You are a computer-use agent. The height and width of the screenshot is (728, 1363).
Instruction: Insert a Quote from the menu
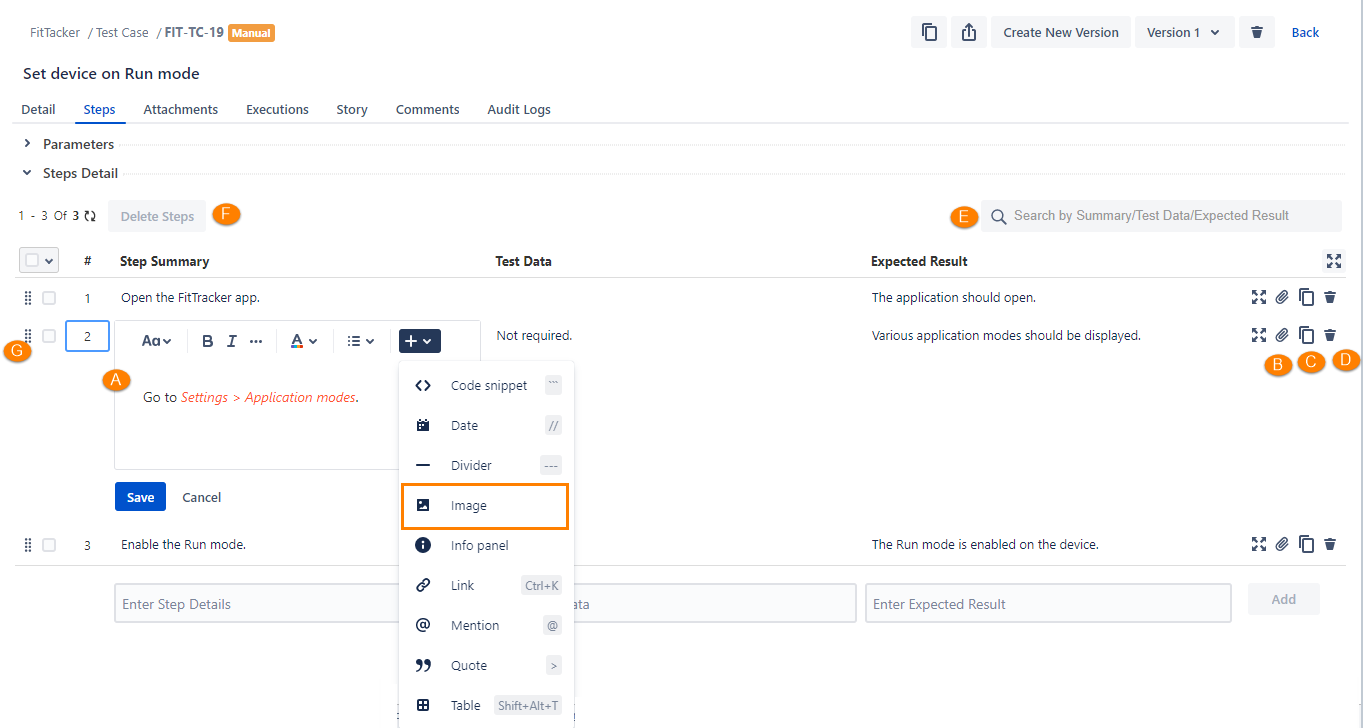[x=487, y=665]
